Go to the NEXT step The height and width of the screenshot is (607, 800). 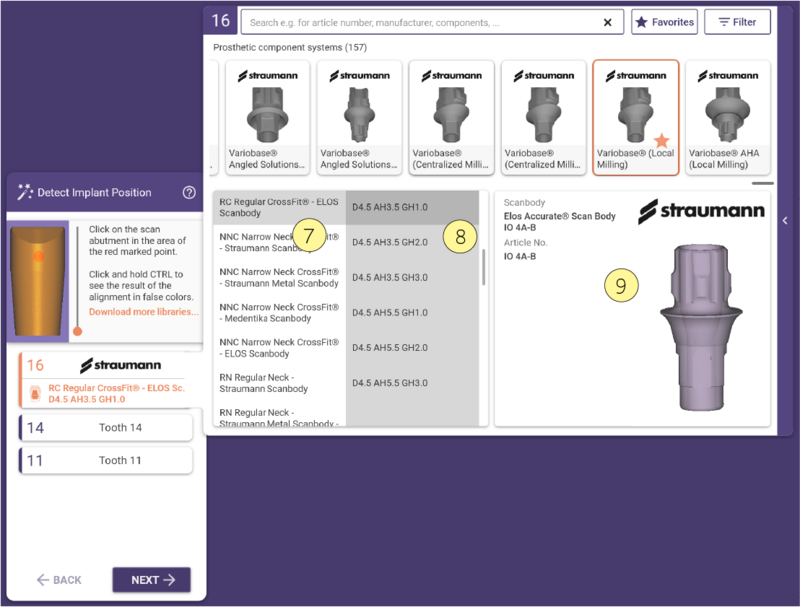point(152,580)
